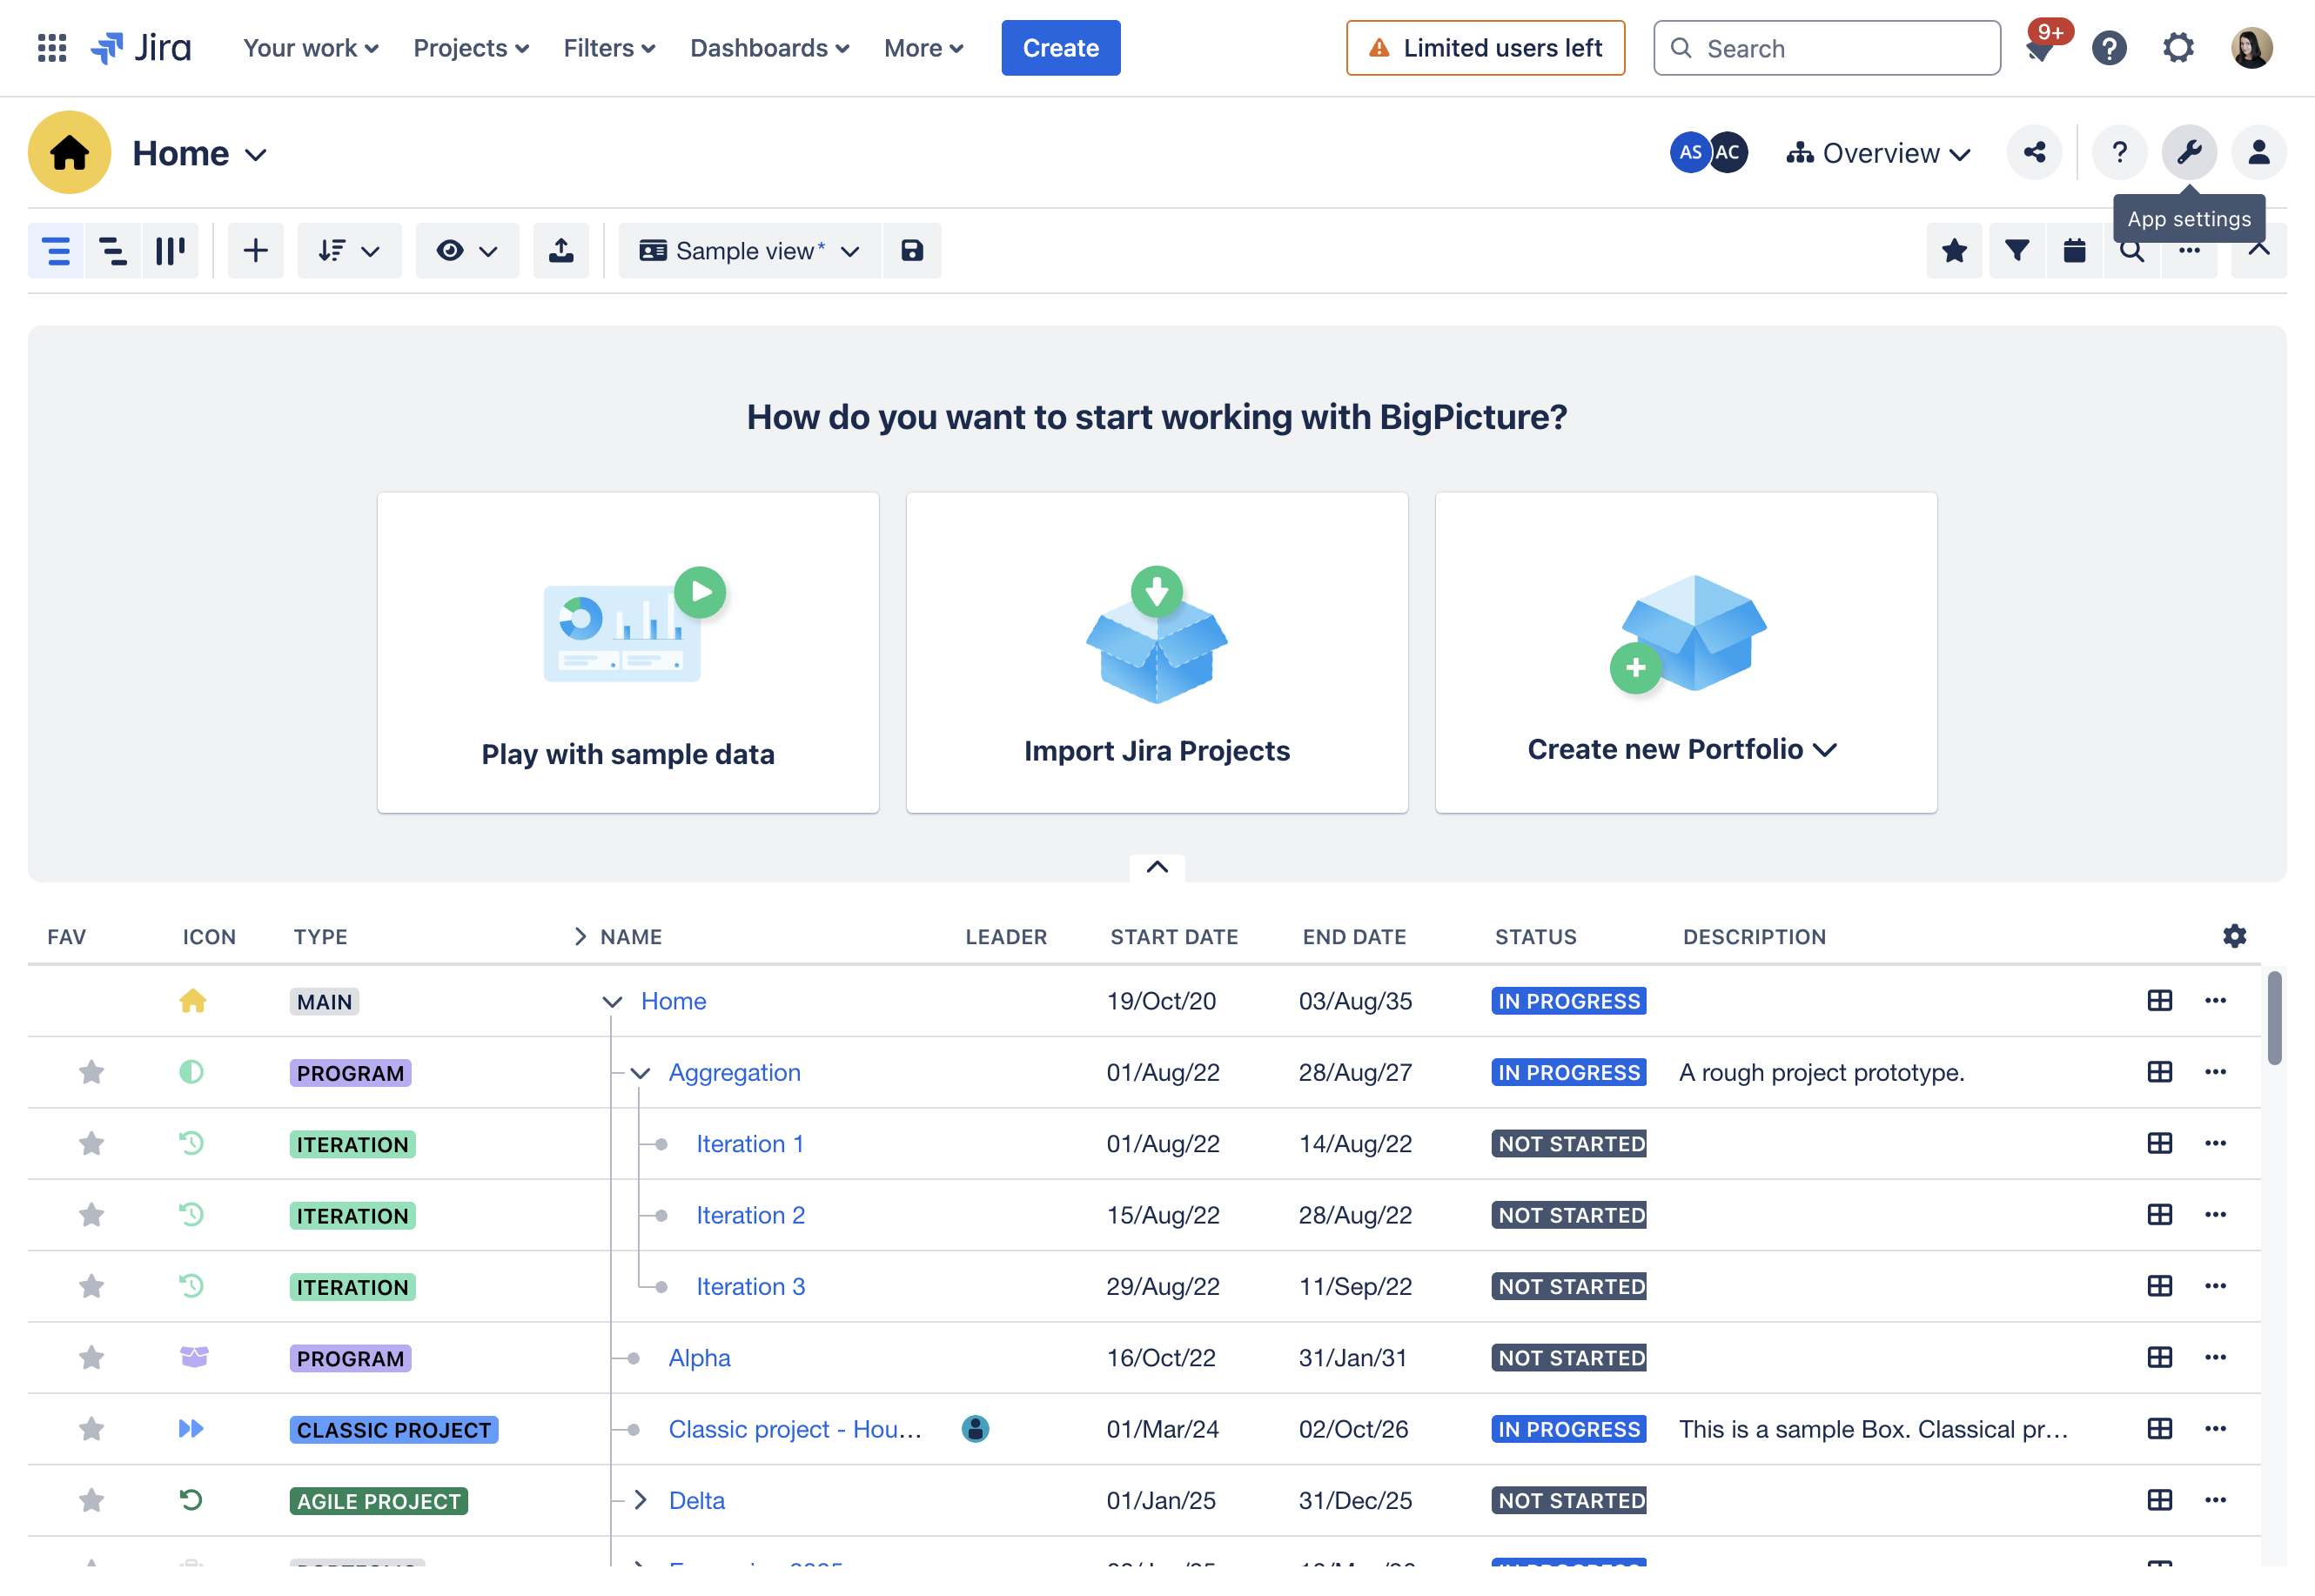2315x1596 pixels.
Task: Click the share icon in the header
Action: [x=2033, y=153]
